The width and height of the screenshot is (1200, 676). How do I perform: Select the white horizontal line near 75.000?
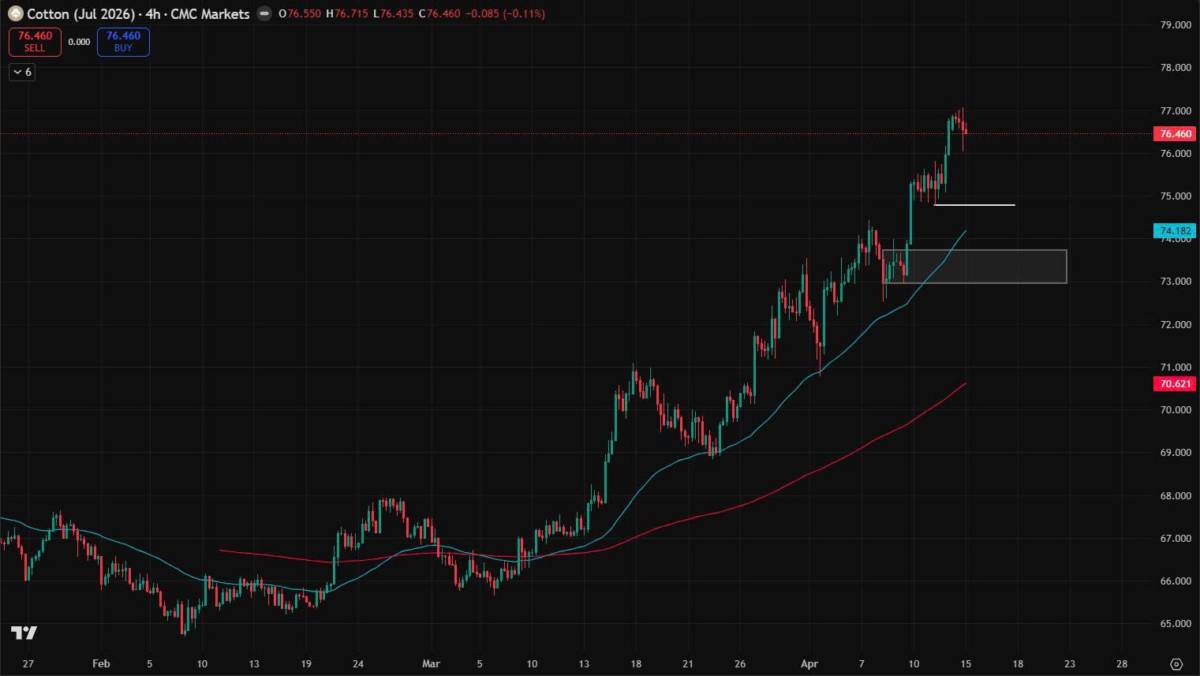click(x=975, y=205)
